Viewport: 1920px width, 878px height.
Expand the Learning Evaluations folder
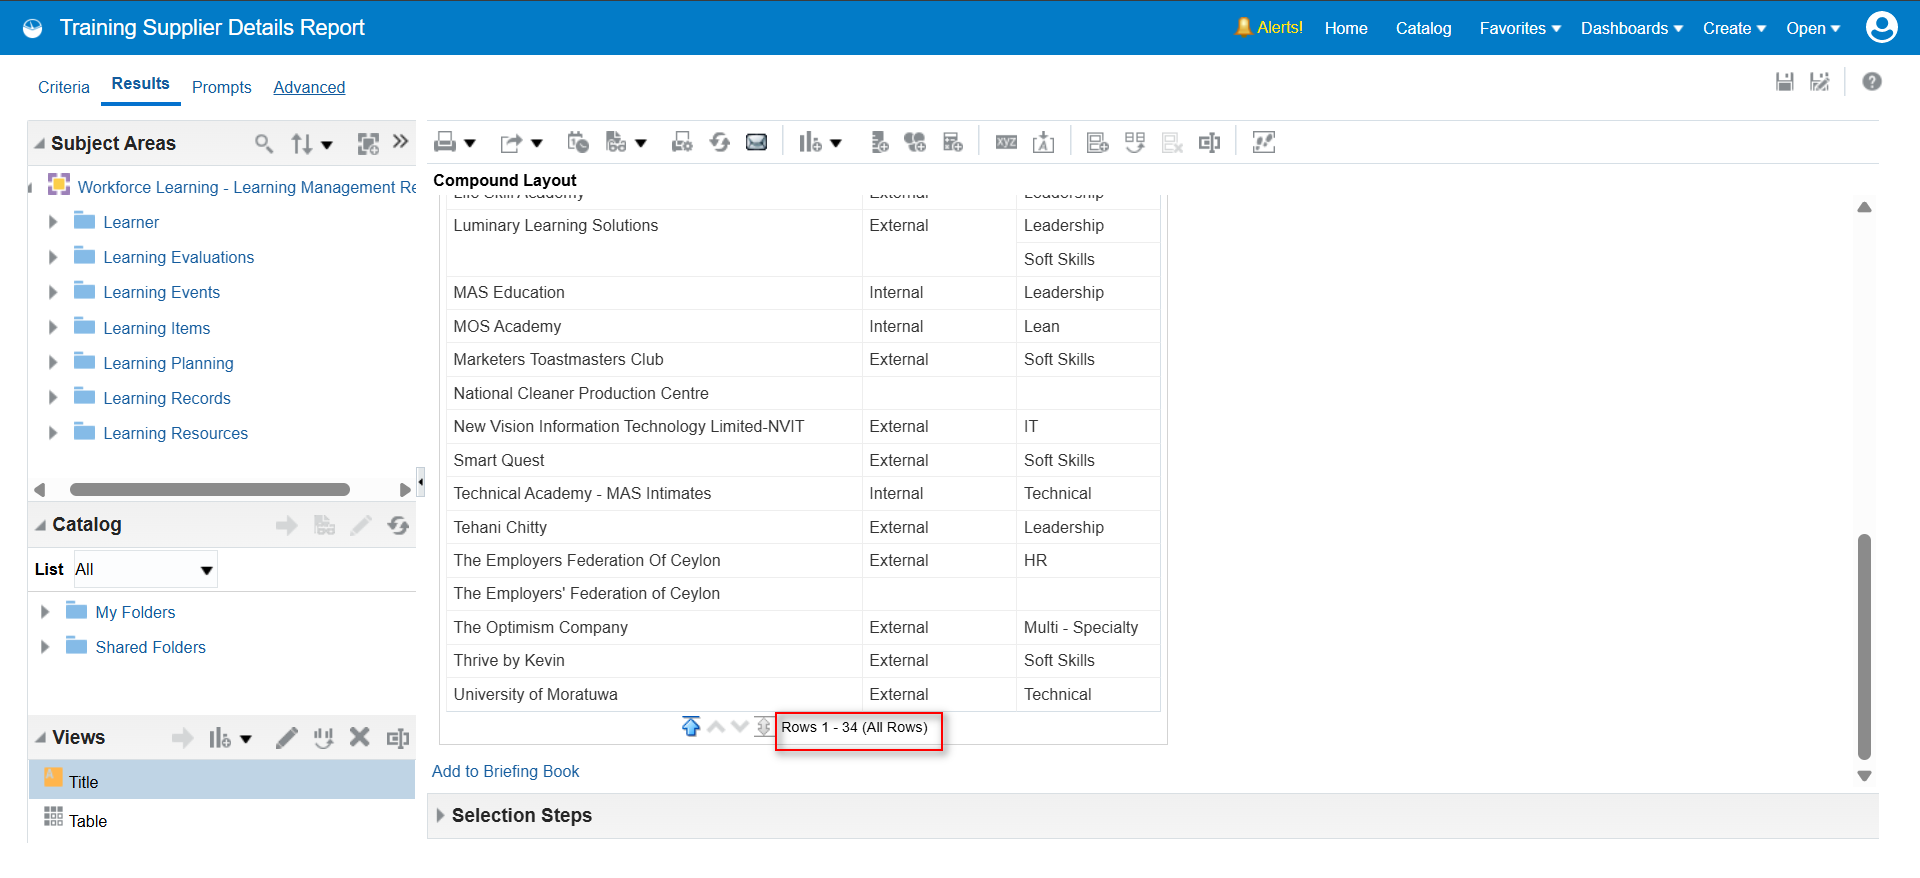tap(53, 257)
